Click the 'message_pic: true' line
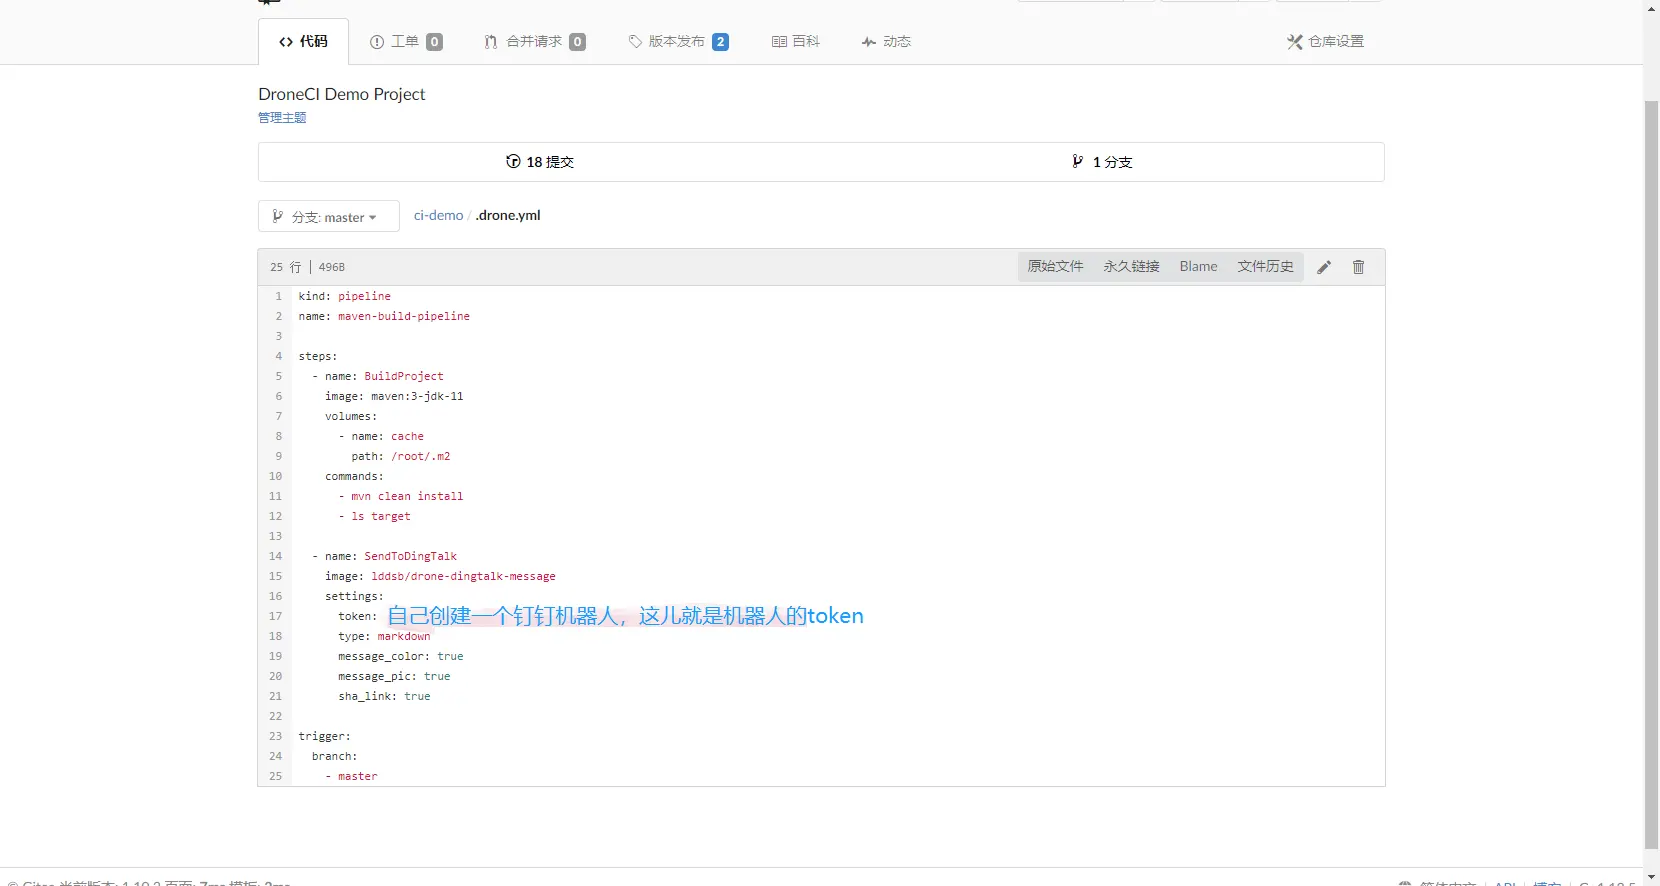Image resolution: width=1660 pixels, height=886 pixels. click(x=394, y=676)
